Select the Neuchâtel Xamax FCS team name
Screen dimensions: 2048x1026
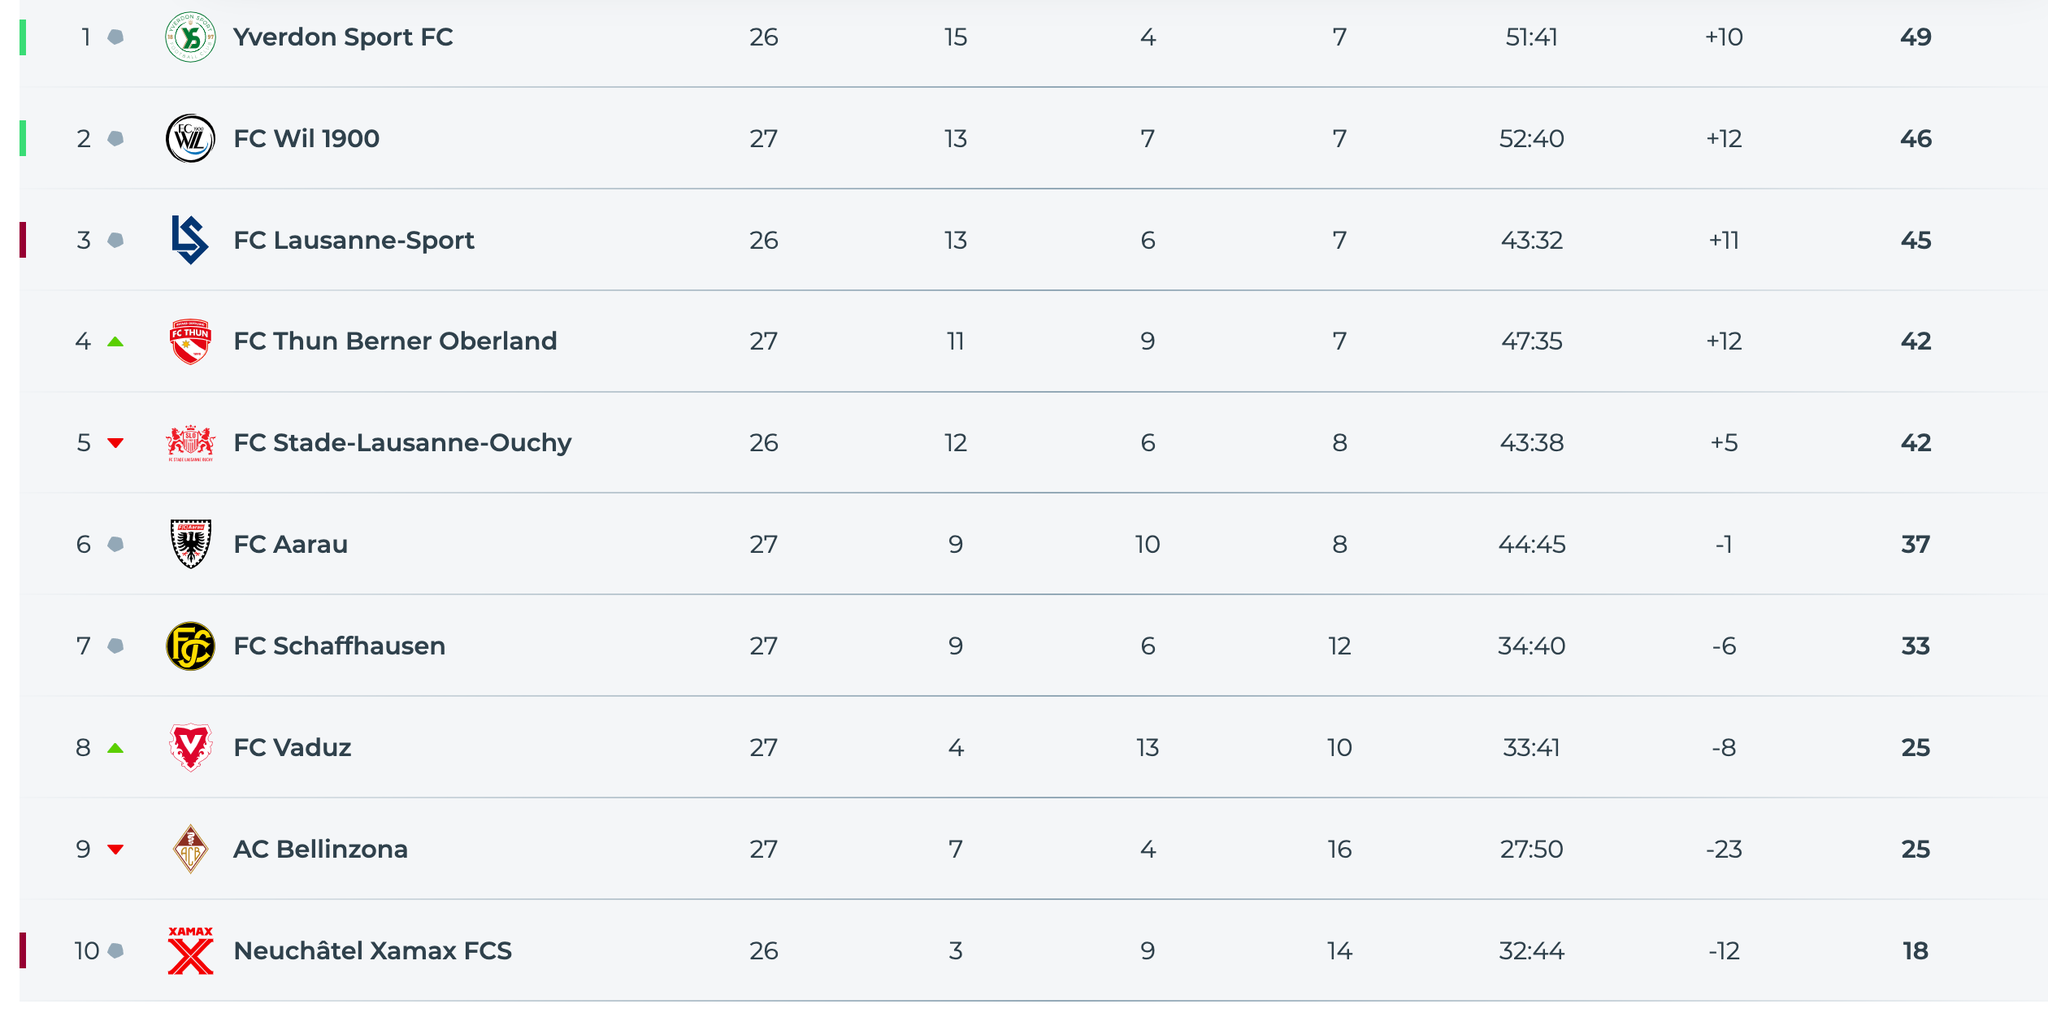pyautogui.click(x=372, y=951)
